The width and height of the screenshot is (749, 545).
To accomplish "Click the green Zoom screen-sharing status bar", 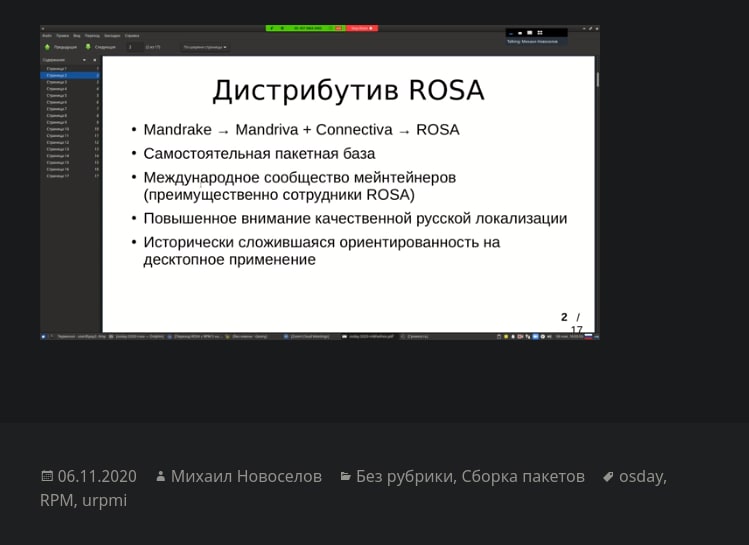I will pyautogui.click(x=306, y=28).
